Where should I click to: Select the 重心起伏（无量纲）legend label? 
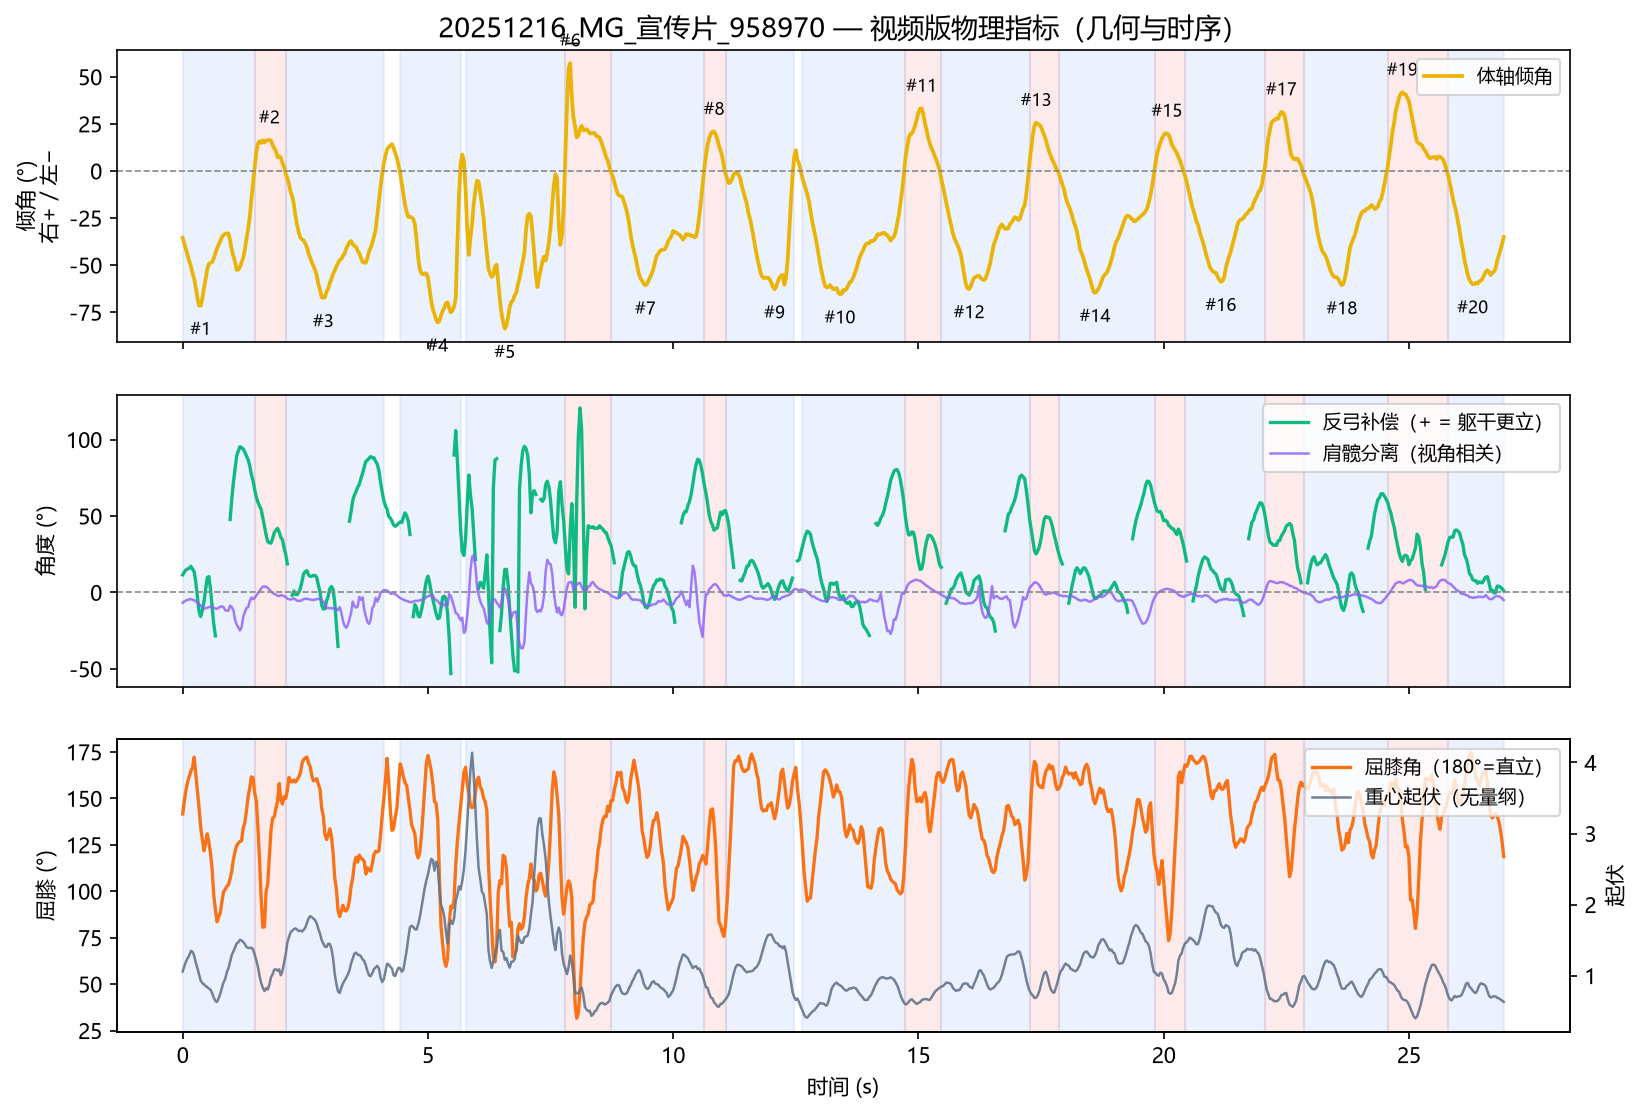[1445, 798]
